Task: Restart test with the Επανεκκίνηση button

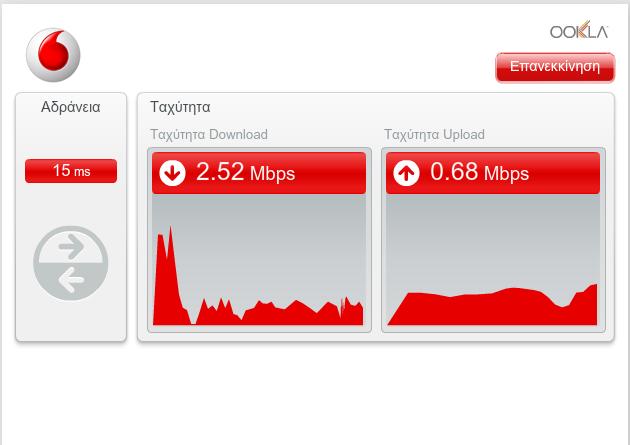Action: (x=555, y=67)
